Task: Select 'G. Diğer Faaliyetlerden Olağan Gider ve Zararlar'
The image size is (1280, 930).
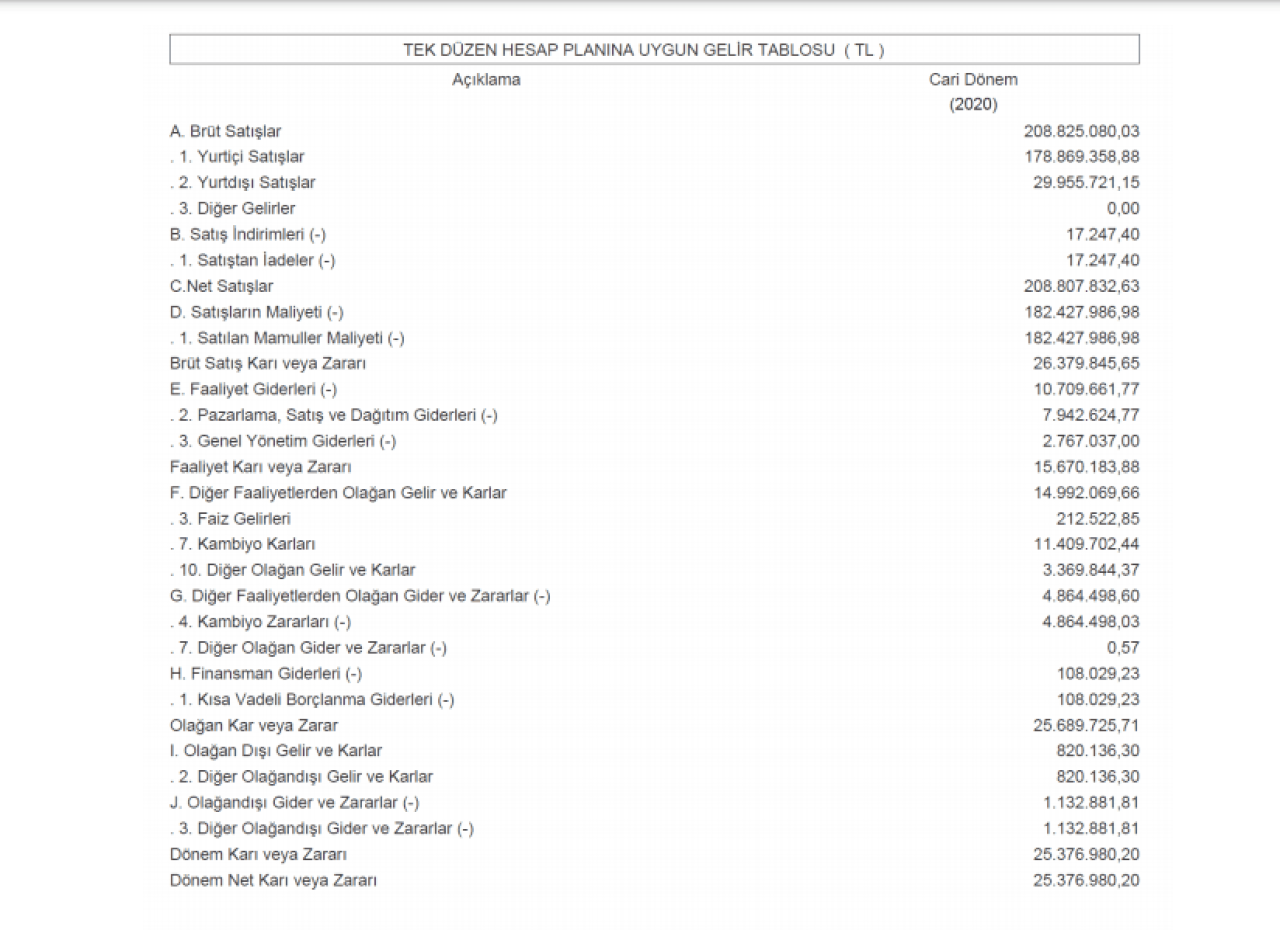Action: coord(360,596)
